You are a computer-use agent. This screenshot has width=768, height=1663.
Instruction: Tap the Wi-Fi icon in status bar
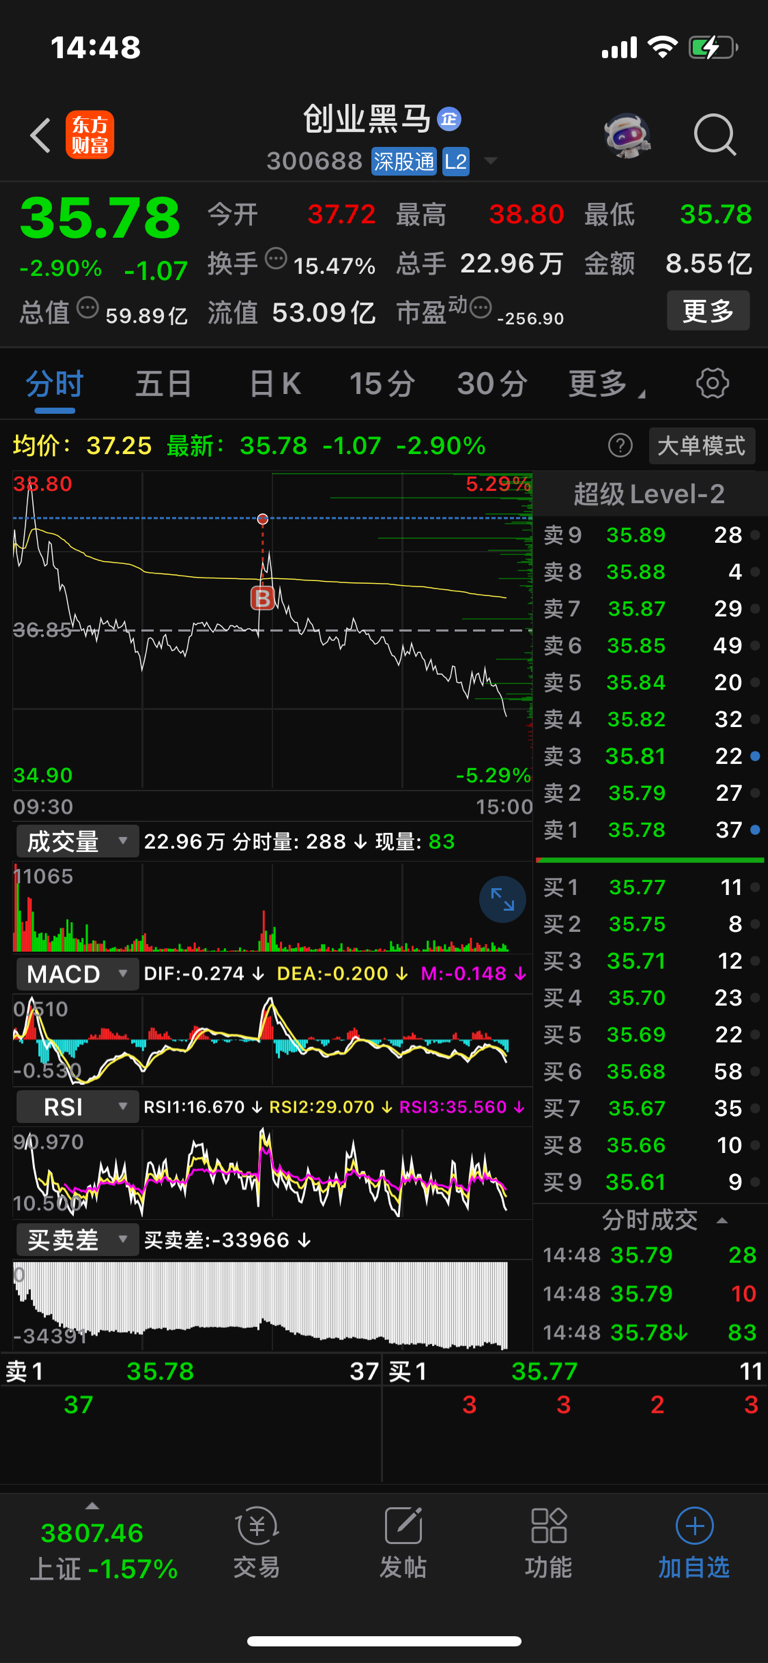click(x=662, y=47)
